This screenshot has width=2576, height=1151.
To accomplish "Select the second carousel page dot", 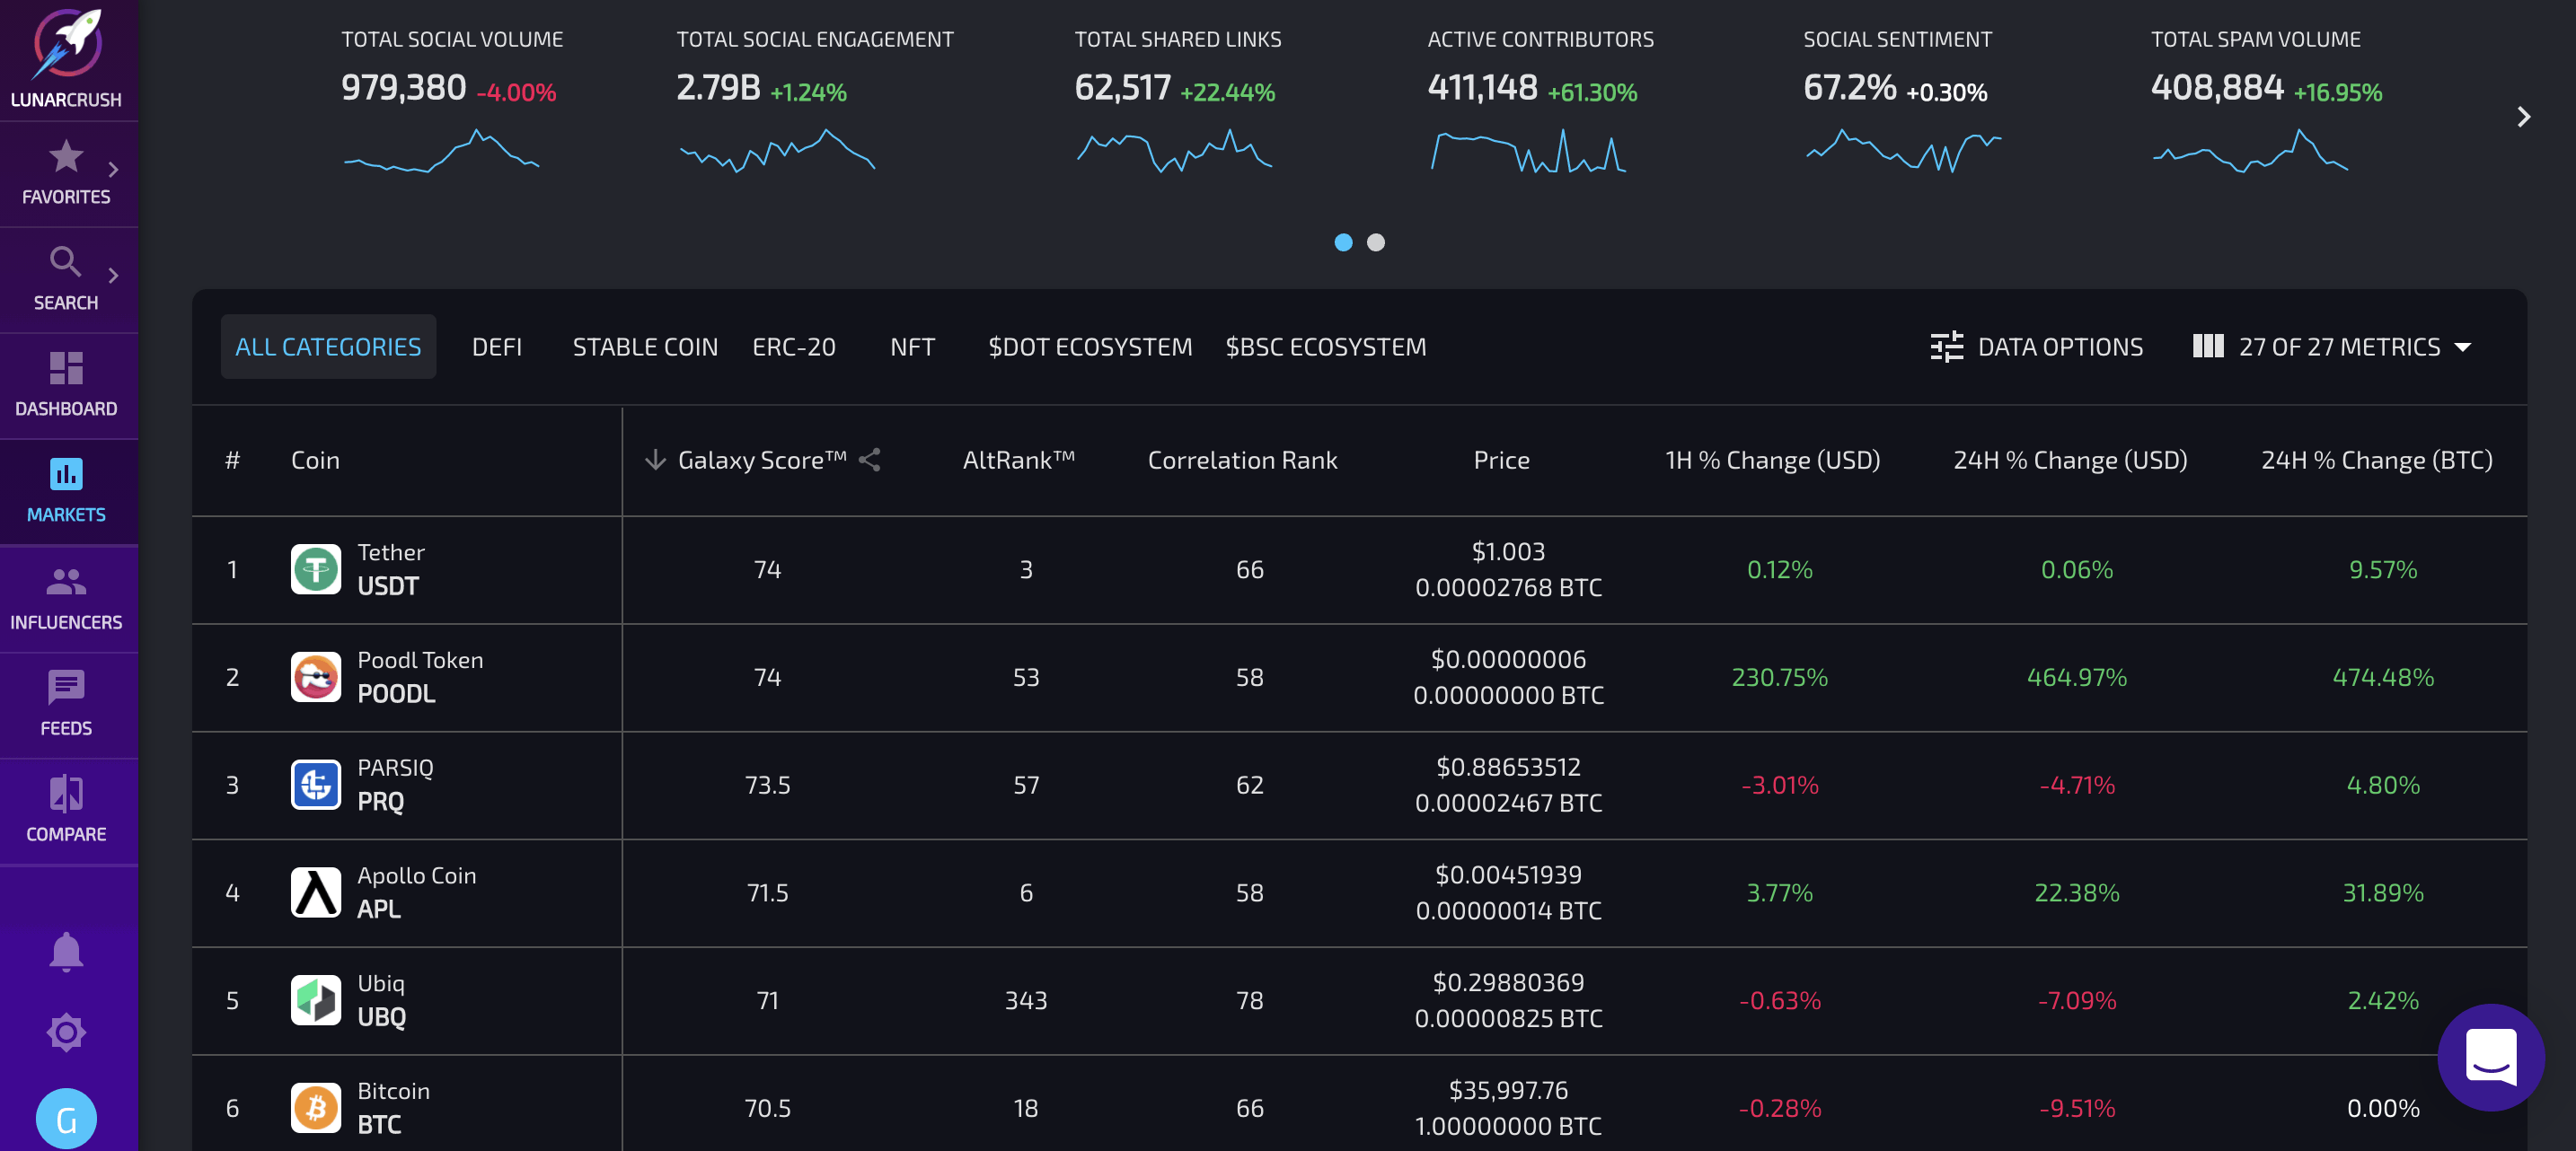I will point(1376,242).
